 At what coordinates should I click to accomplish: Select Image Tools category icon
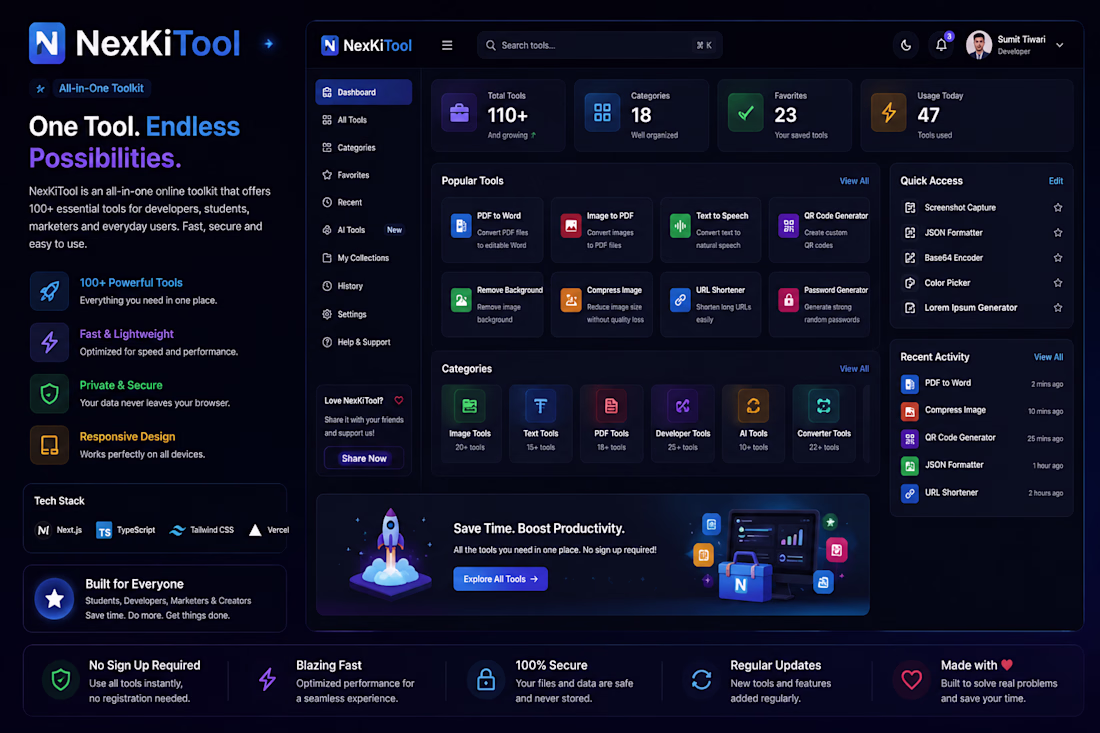[469, 405]
